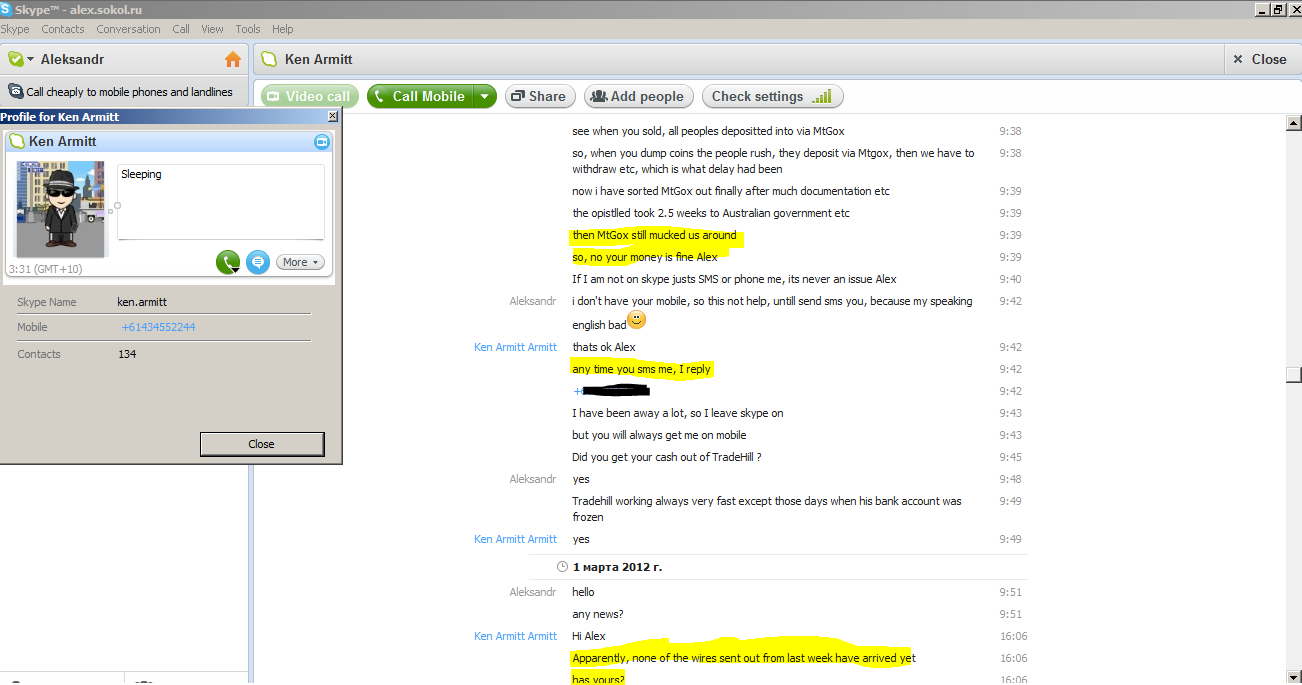Open the Call menu

coord(181,29)
